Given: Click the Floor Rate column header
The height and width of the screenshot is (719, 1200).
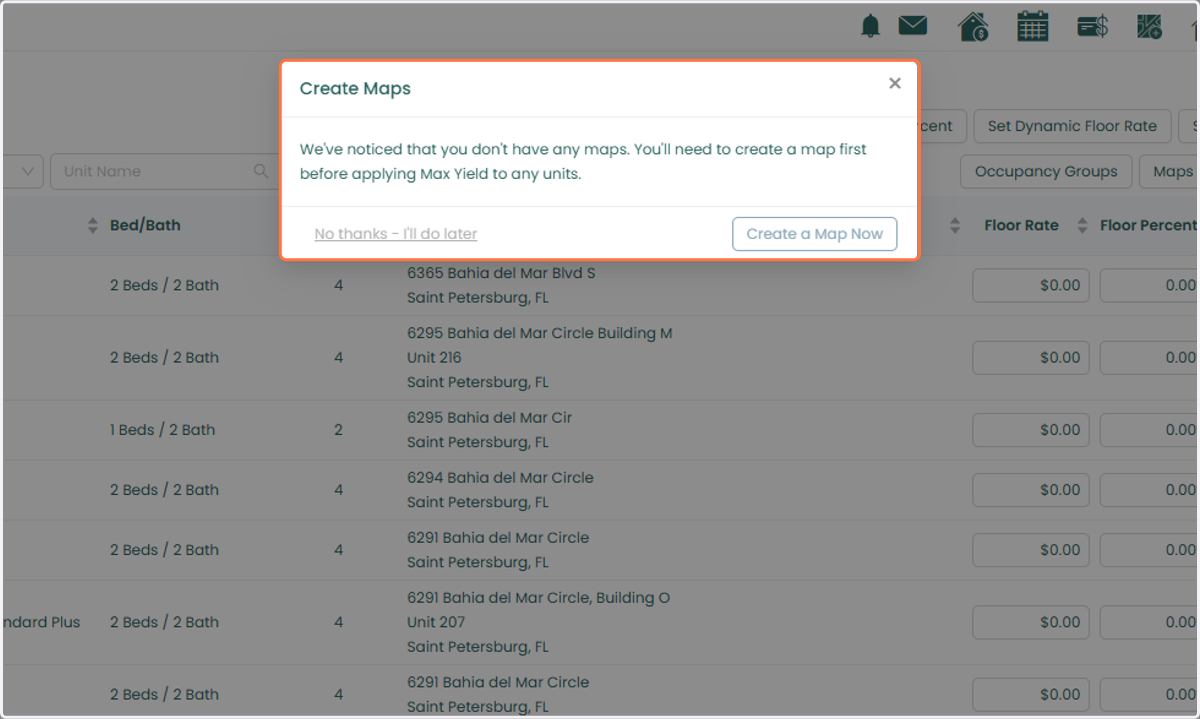Looking at the screenshot, I should 1021,225.
